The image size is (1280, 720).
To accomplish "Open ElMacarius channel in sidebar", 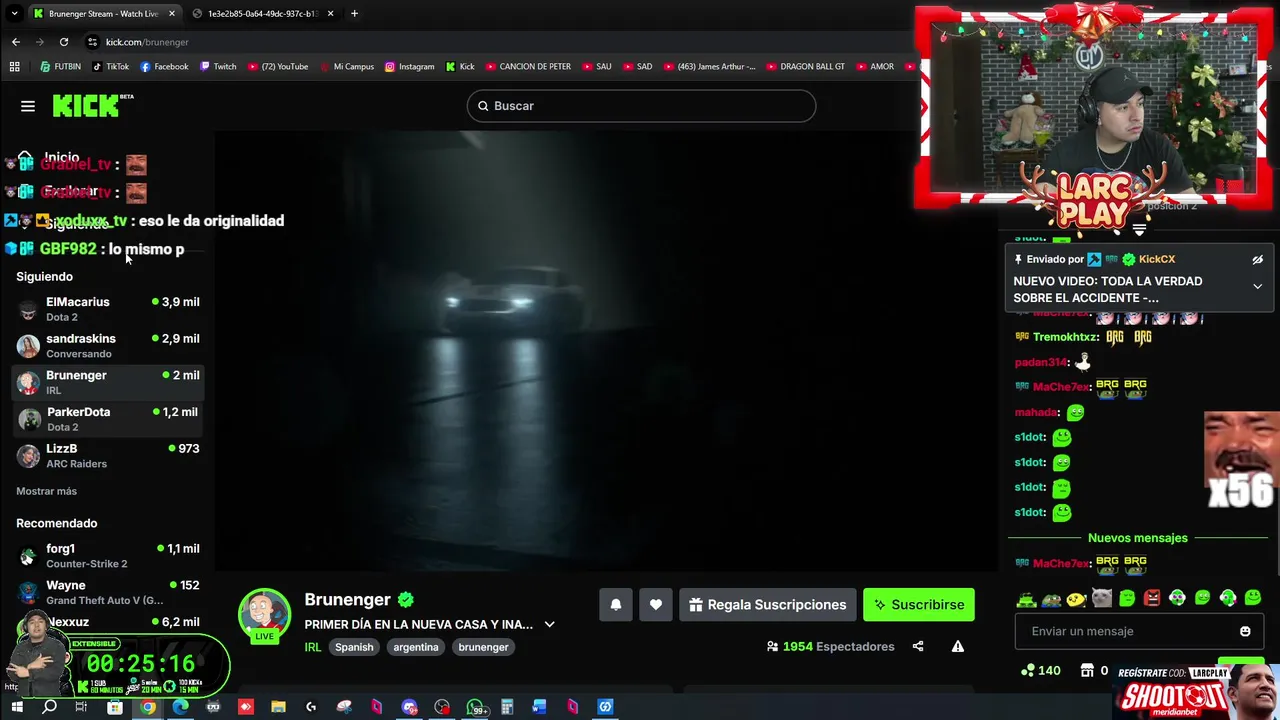I will click(x=108, y=308).
